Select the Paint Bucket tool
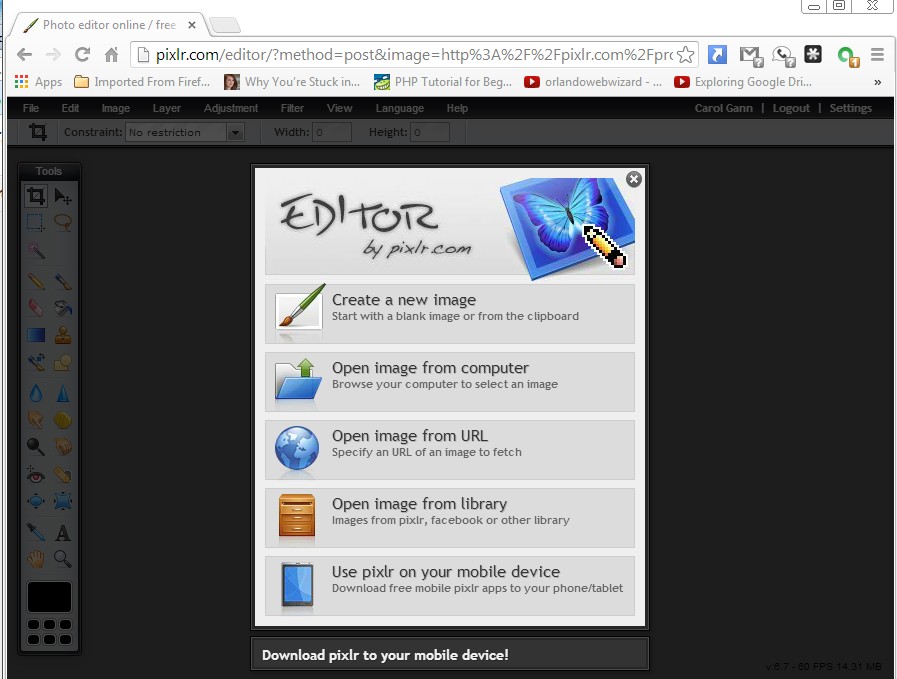The image size is (897, 679). 63,308
